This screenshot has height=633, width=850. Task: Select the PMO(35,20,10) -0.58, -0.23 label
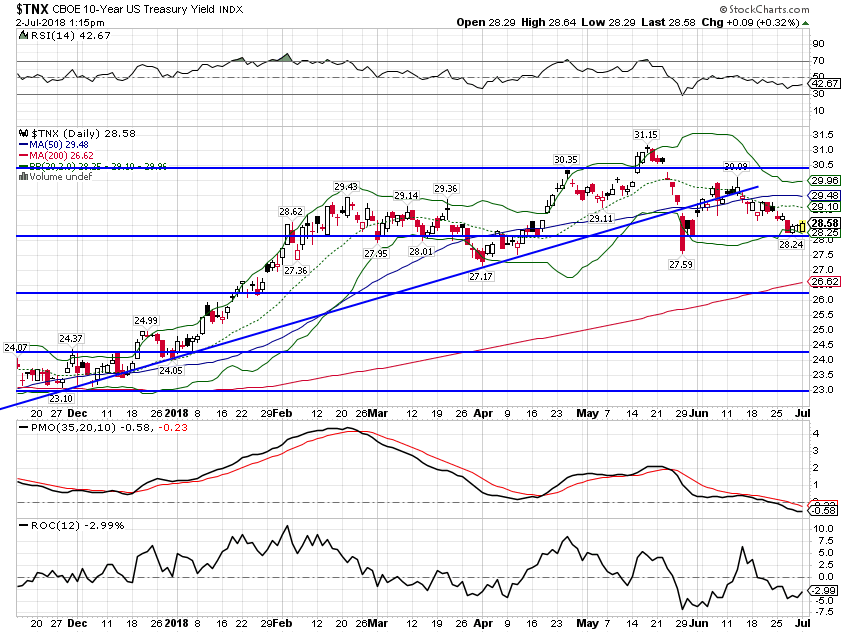[x=110, y=428]
